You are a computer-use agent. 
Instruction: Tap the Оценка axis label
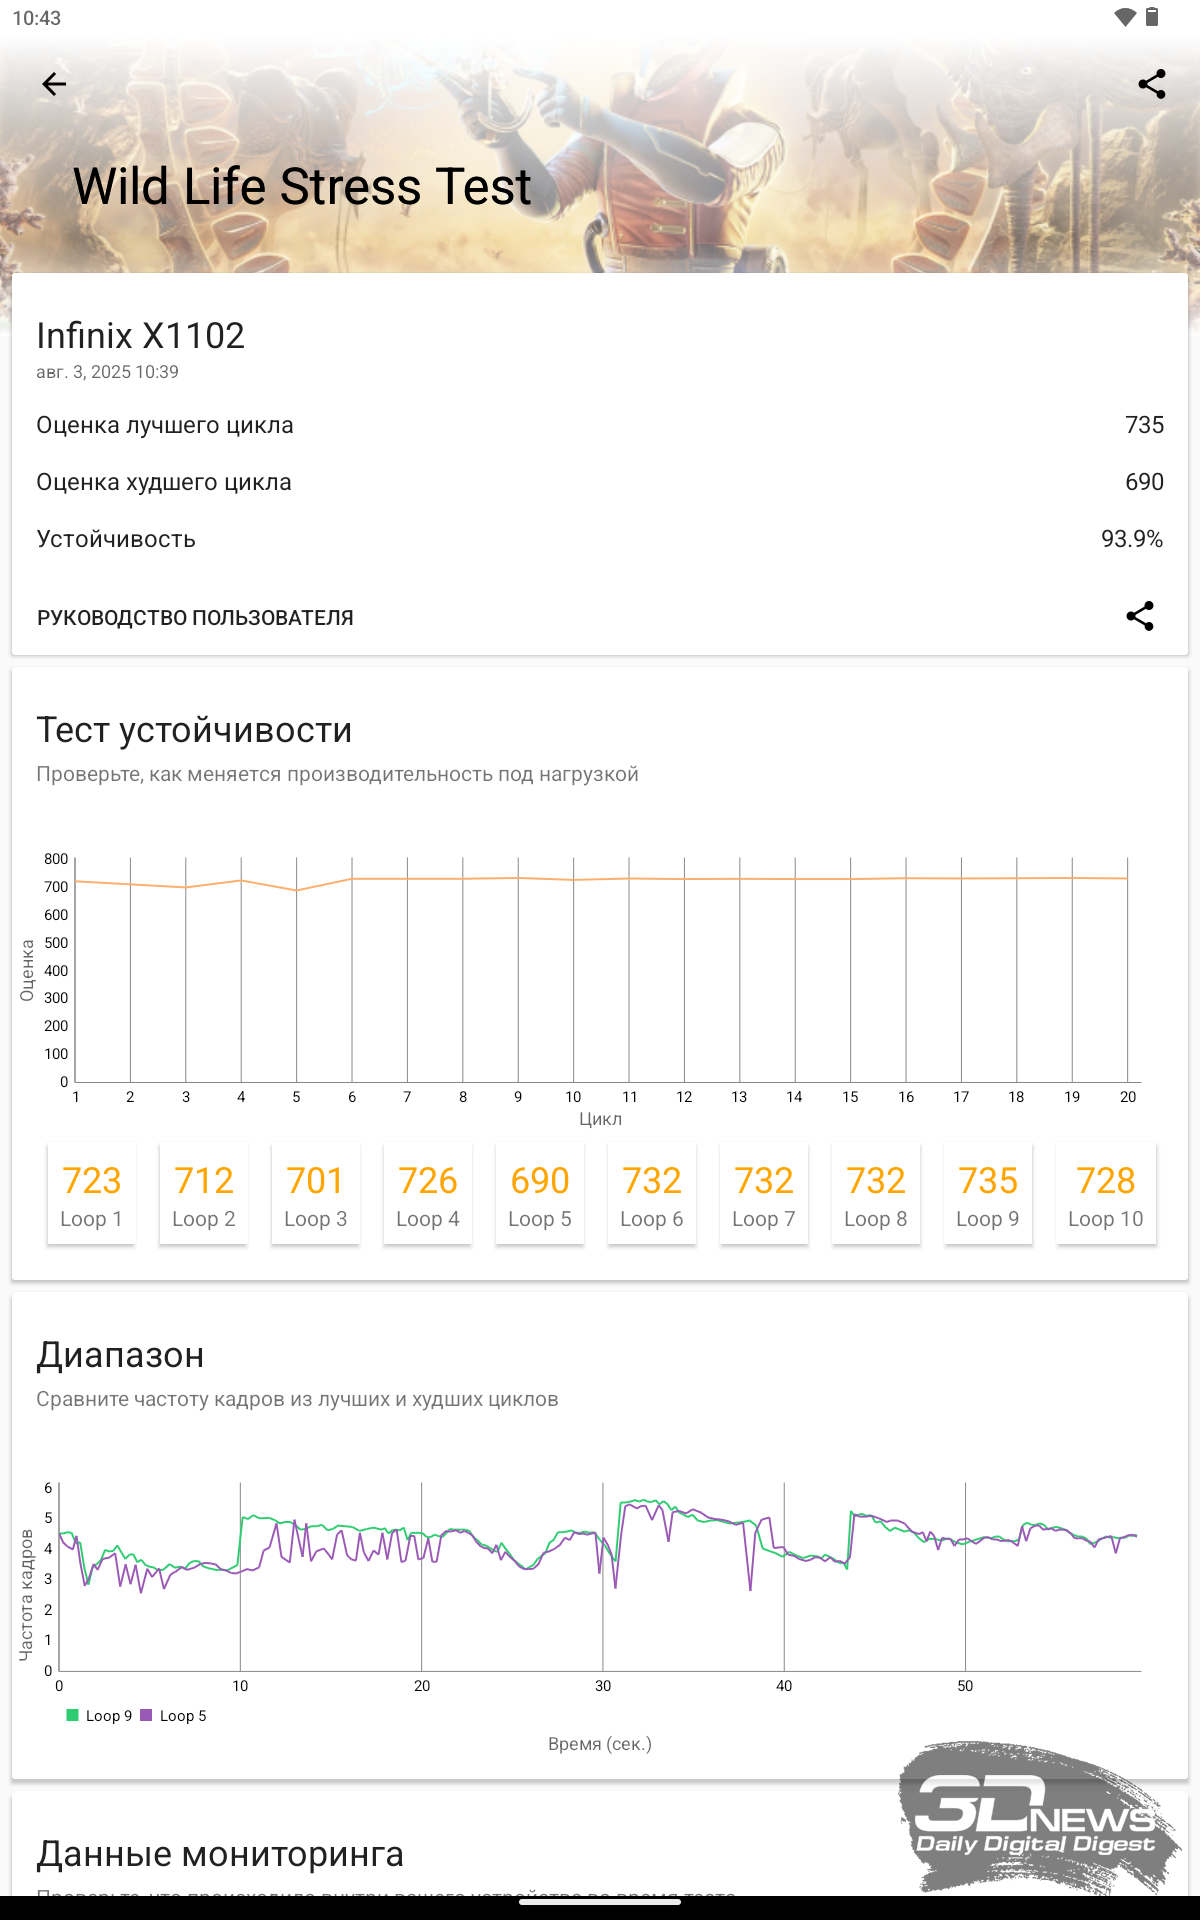click(x=27, y=970)
